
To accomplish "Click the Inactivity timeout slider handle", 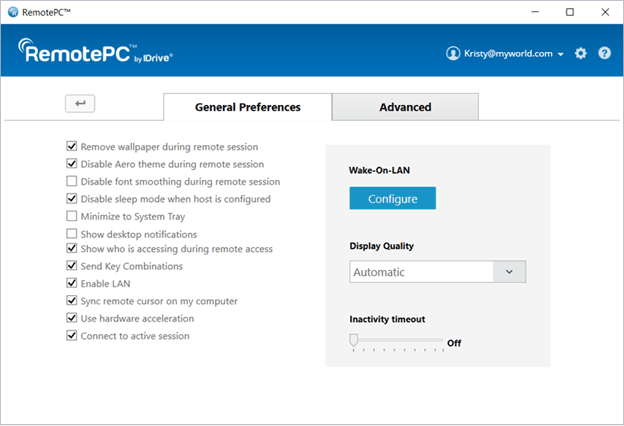I will 353,340.
